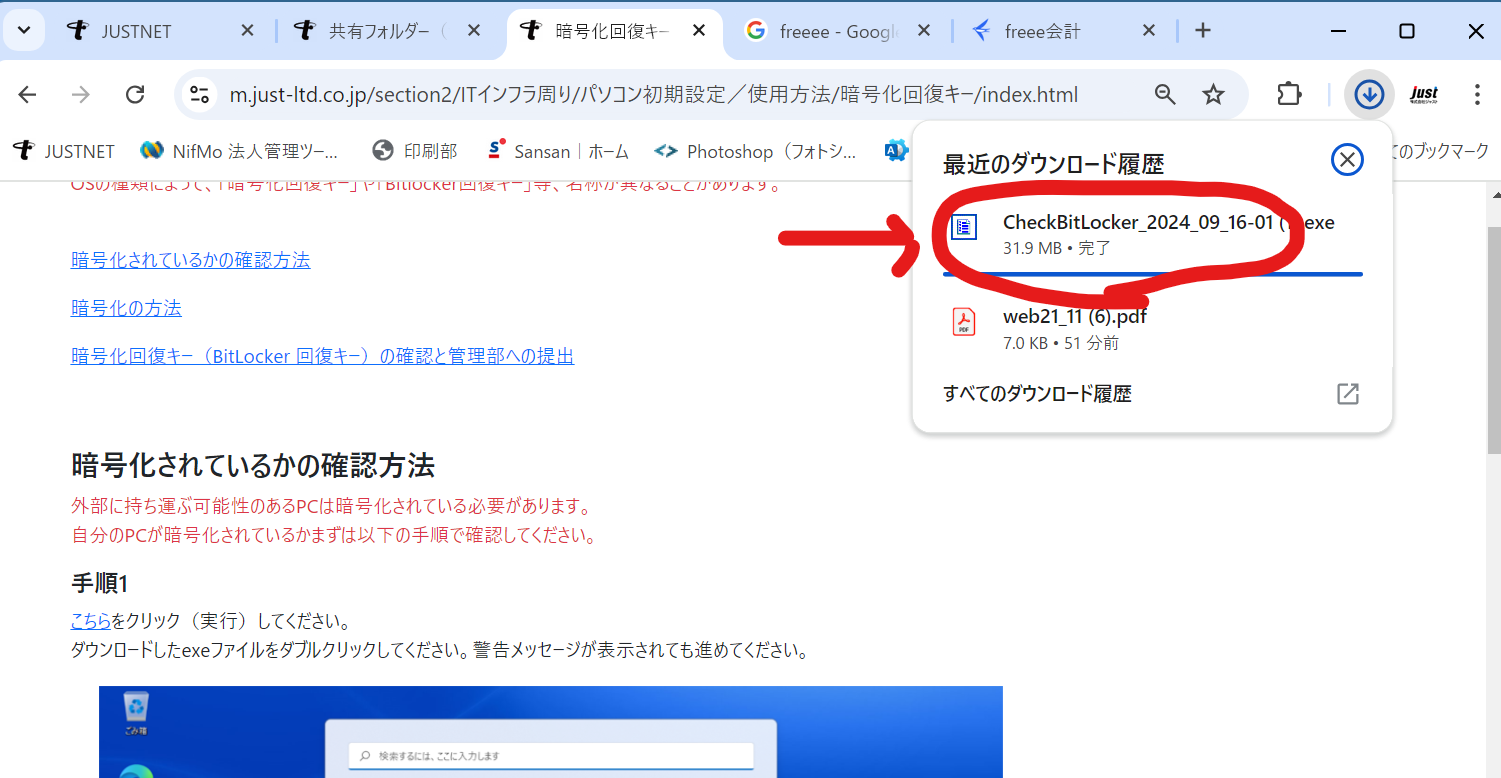
Task: Click the PDF icon of web21_11 (6).pdf
Action: click(x=963, y=322)
